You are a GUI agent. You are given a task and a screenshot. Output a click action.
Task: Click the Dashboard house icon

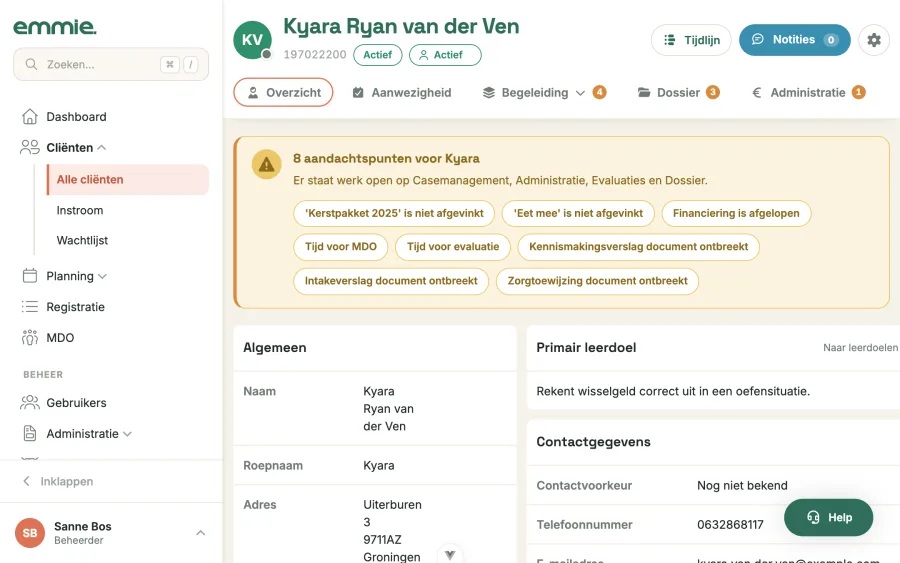[x=30, y=117]
